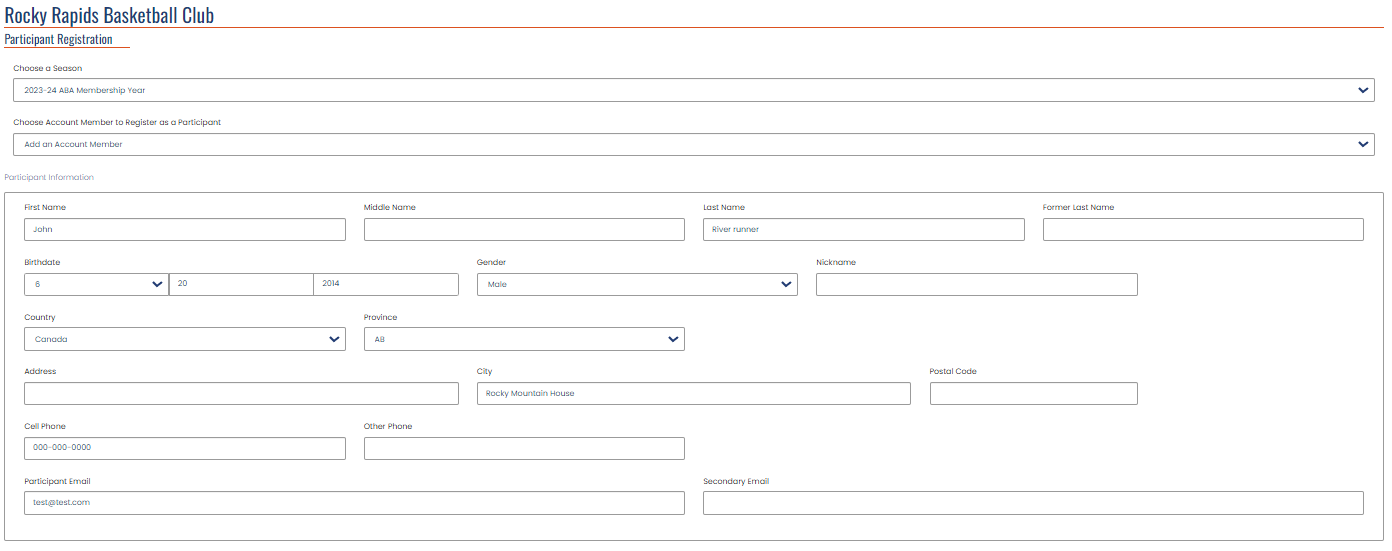The width and height of the screenshot is (1392, 551).
Task: Focus the Nickname input field
Action: click(x=976, y=284)
